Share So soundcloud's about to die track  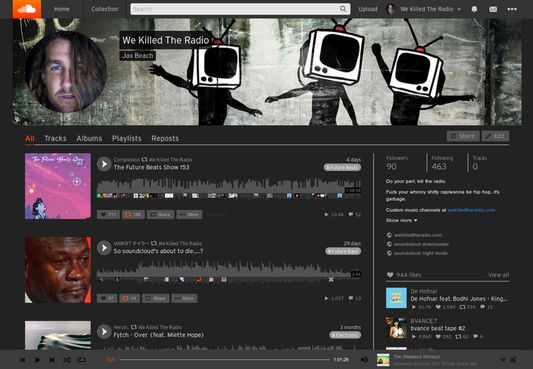[x=155, y=298]
